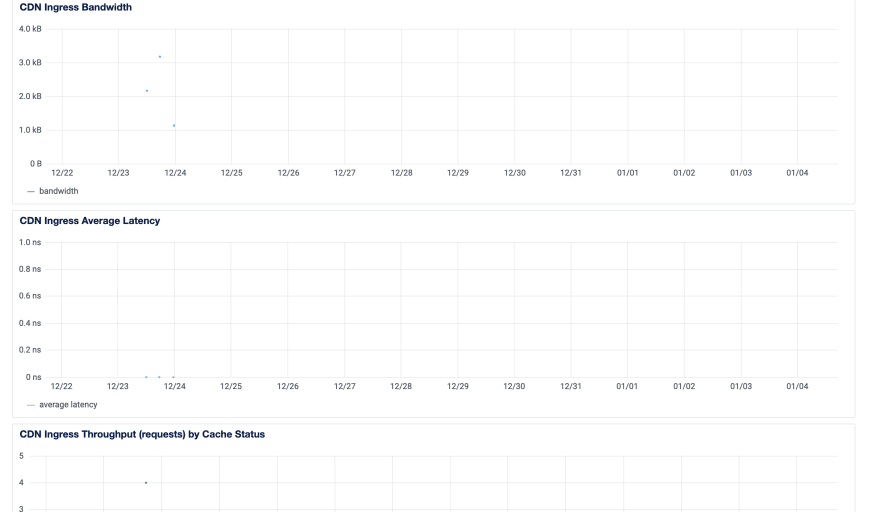Click the 12/30 label on Latency chart
The width and height of the screenshot is (880, 512).
(x=514, y=386)
